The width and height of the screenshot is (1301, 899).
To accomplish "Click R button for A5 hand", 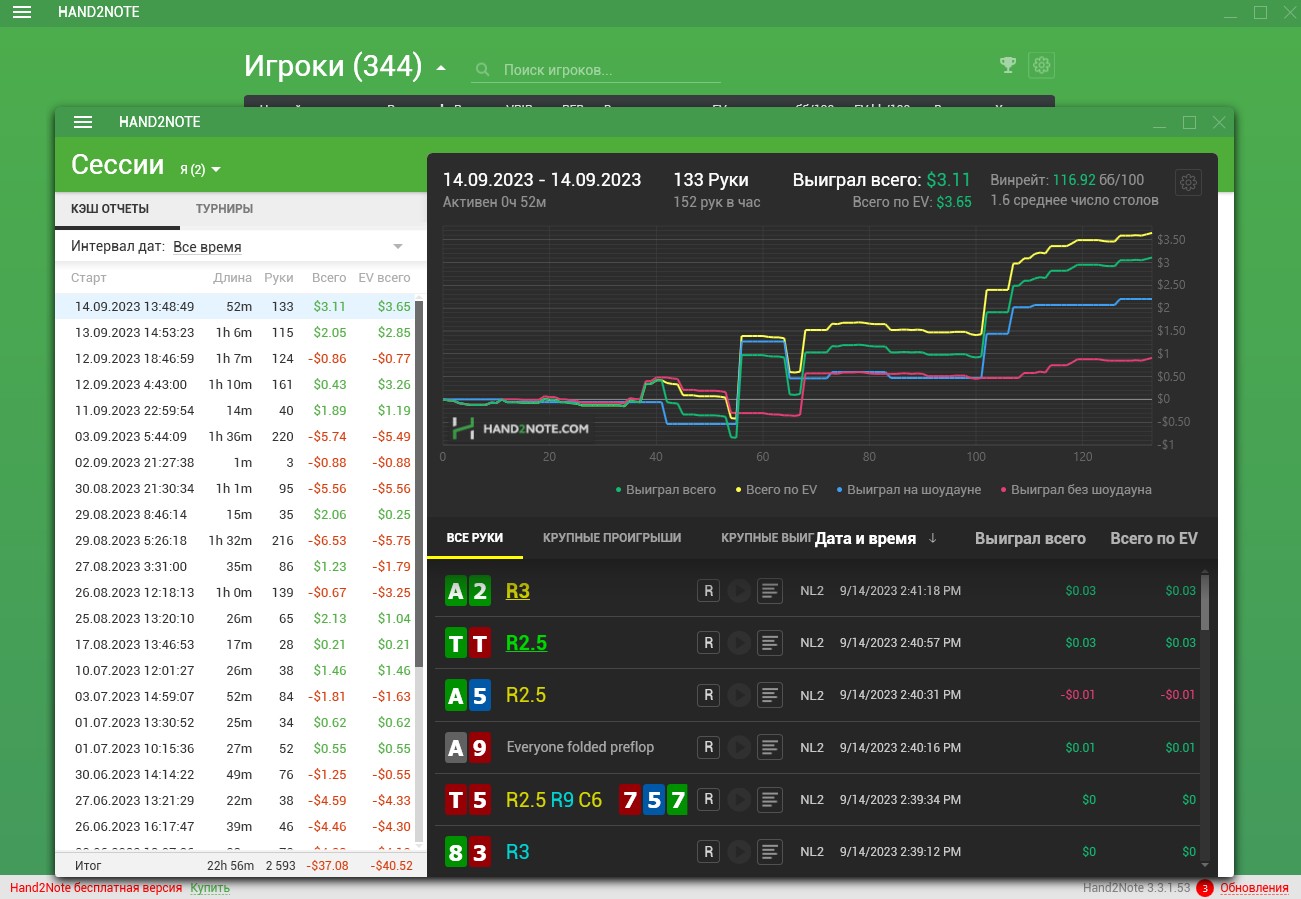I will pyautogui.click(x=708, y=695).
